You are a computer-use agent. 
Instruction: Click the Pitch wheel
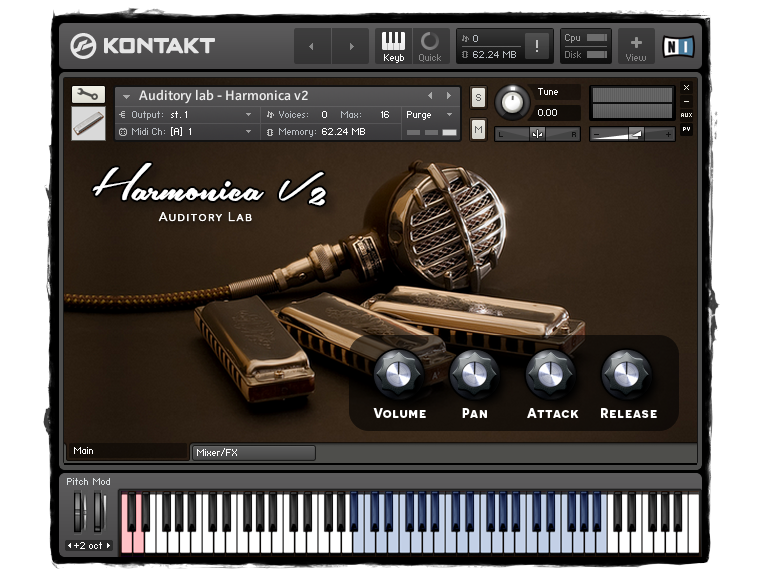[79, 511]
